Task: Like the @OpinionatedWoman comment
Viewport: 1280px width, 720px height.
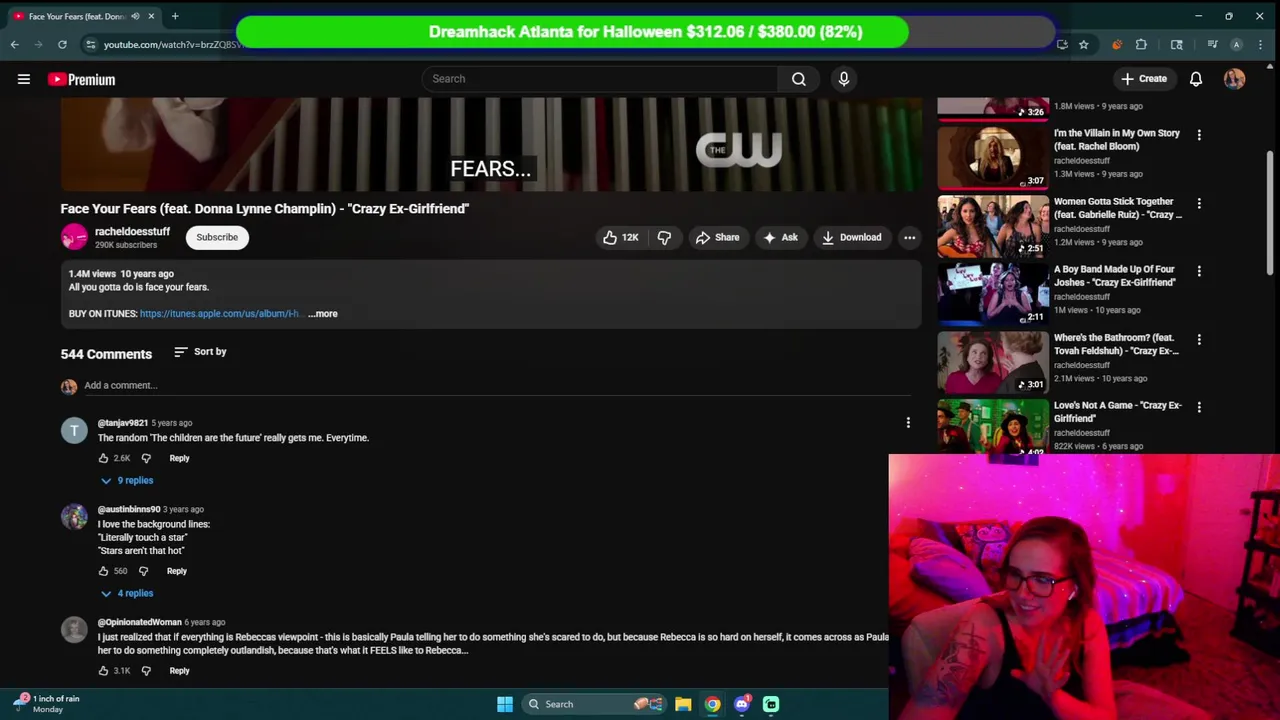Action: (x=103, y=671)
